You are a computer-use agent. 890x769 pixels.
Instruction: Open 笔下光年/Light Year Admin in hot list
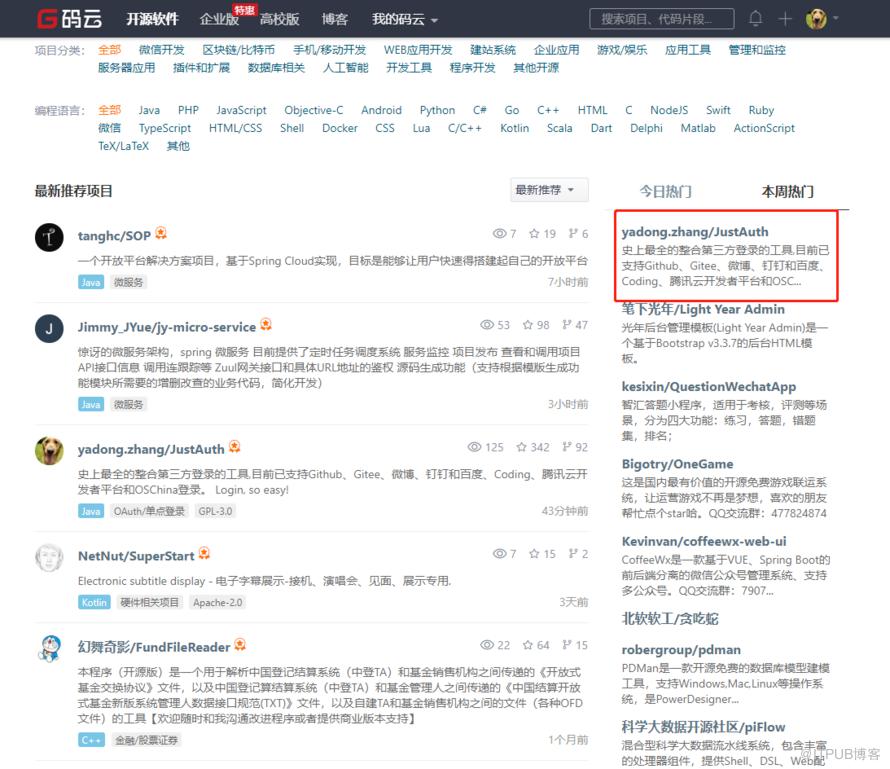pos(703,309)
